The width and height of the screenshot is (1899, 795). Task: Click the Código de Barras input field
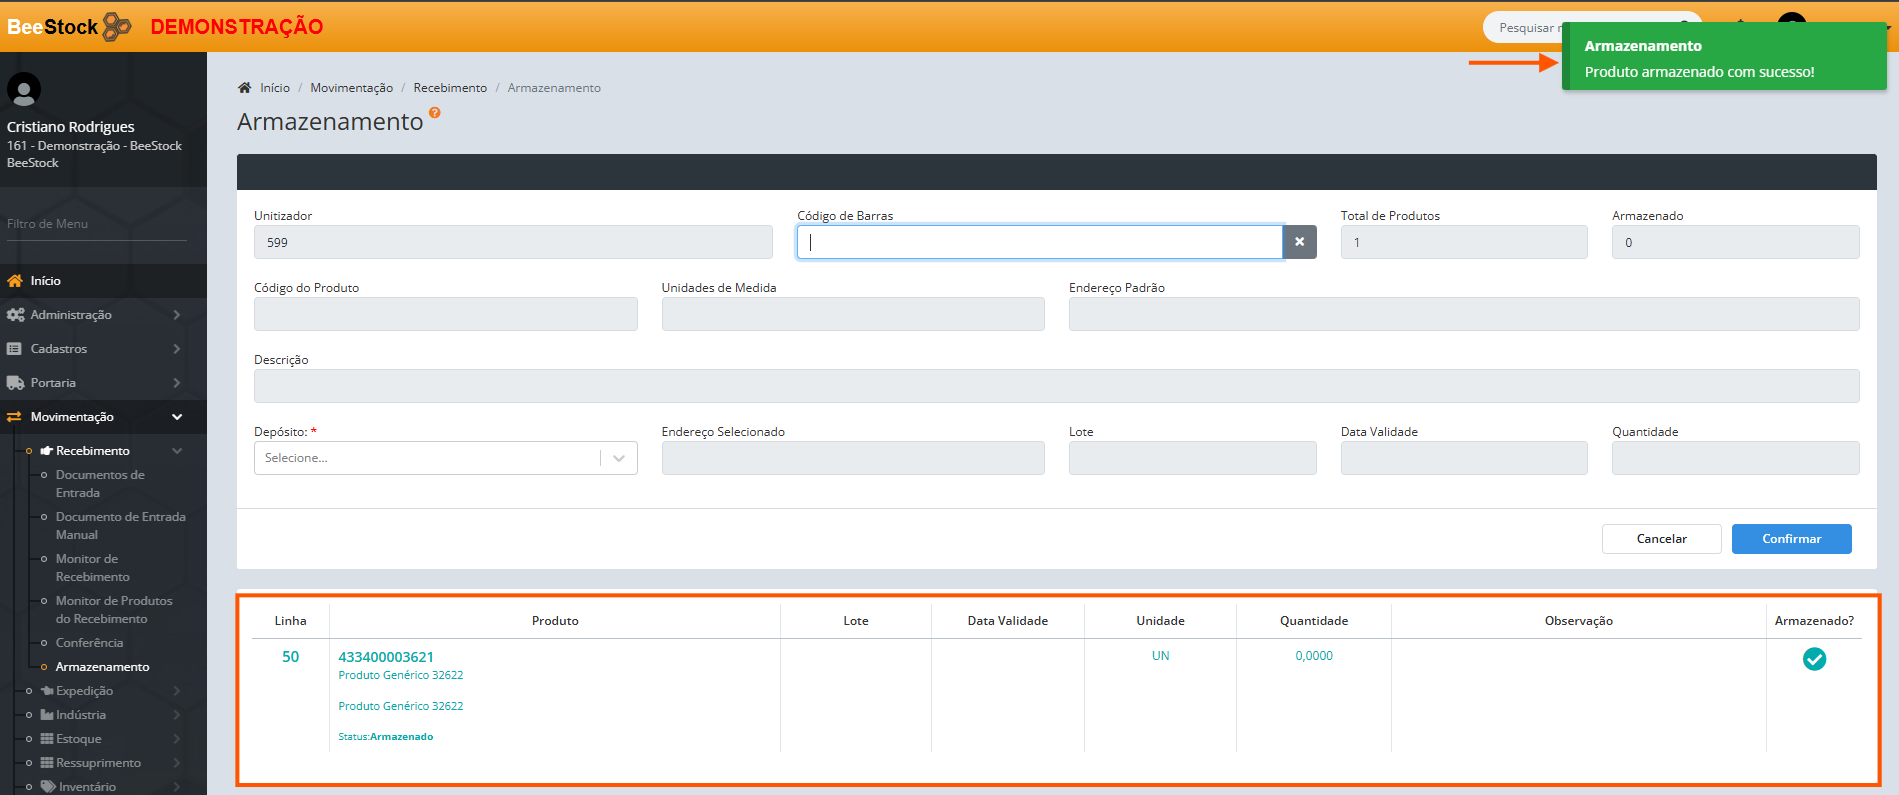point(1040,242)
